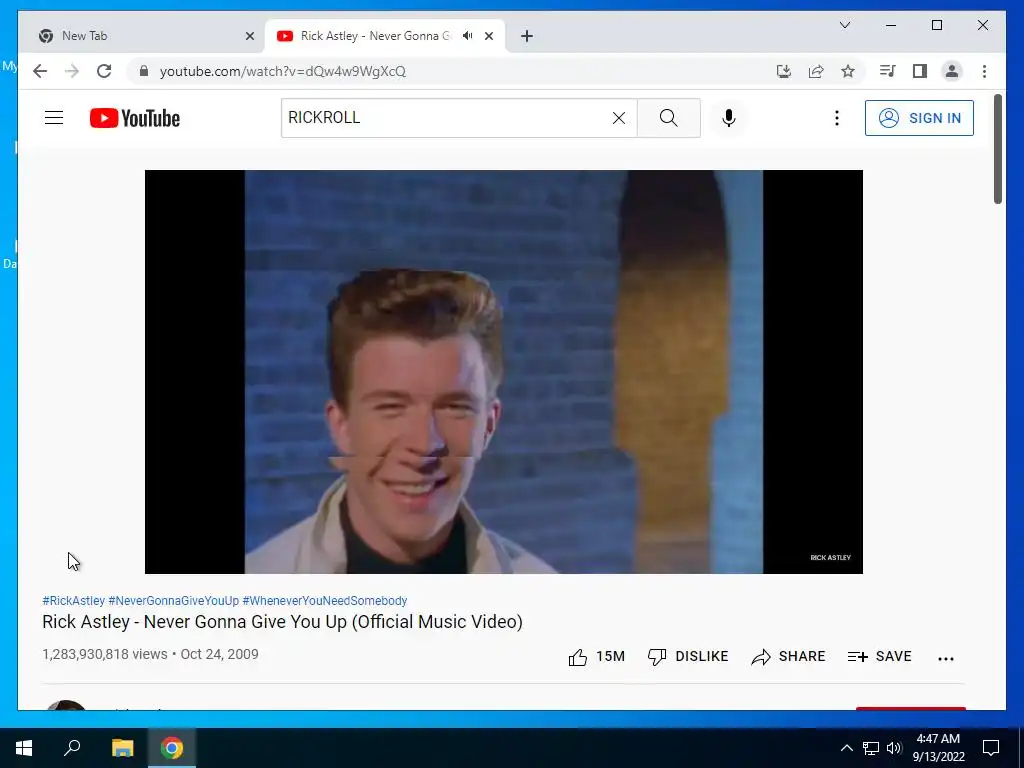
Task: Click the browser forward arrow
Action: click(x=72, y=71)
